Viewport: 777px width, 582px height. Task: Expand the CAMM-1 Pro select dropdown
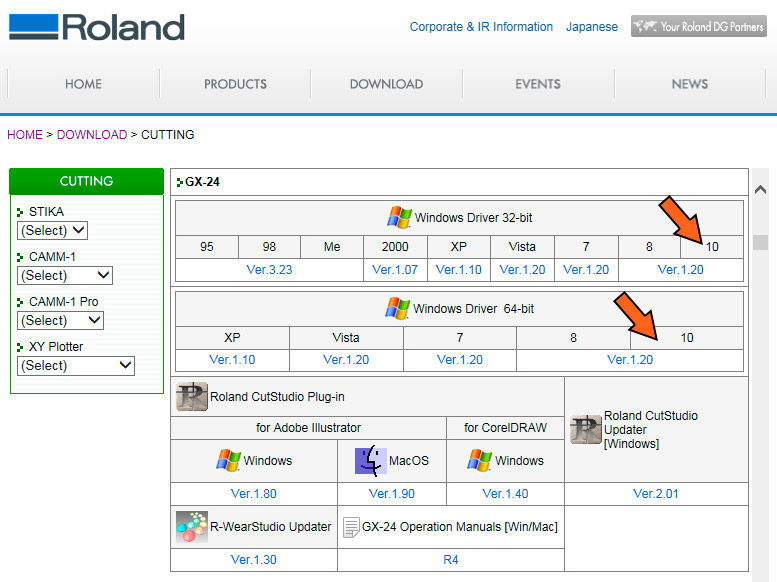point(61,320)
